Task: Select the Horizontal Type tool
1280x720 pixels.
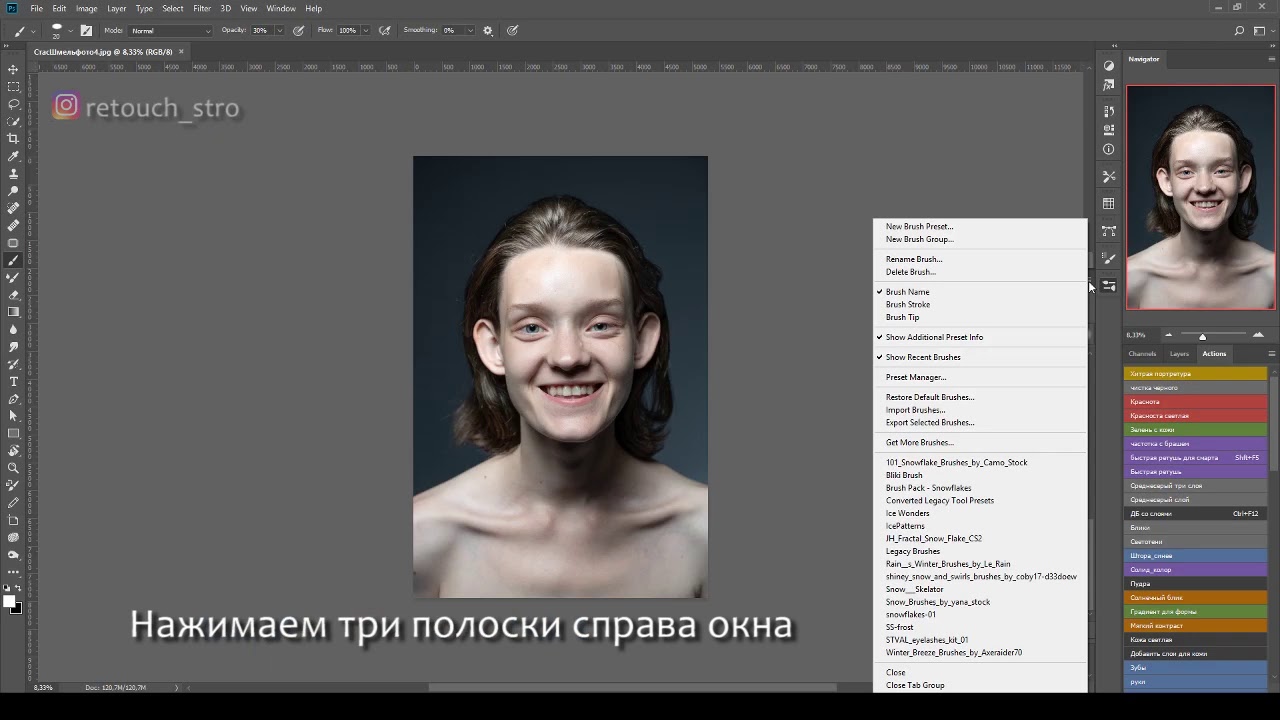Action: tap(13, 381)
